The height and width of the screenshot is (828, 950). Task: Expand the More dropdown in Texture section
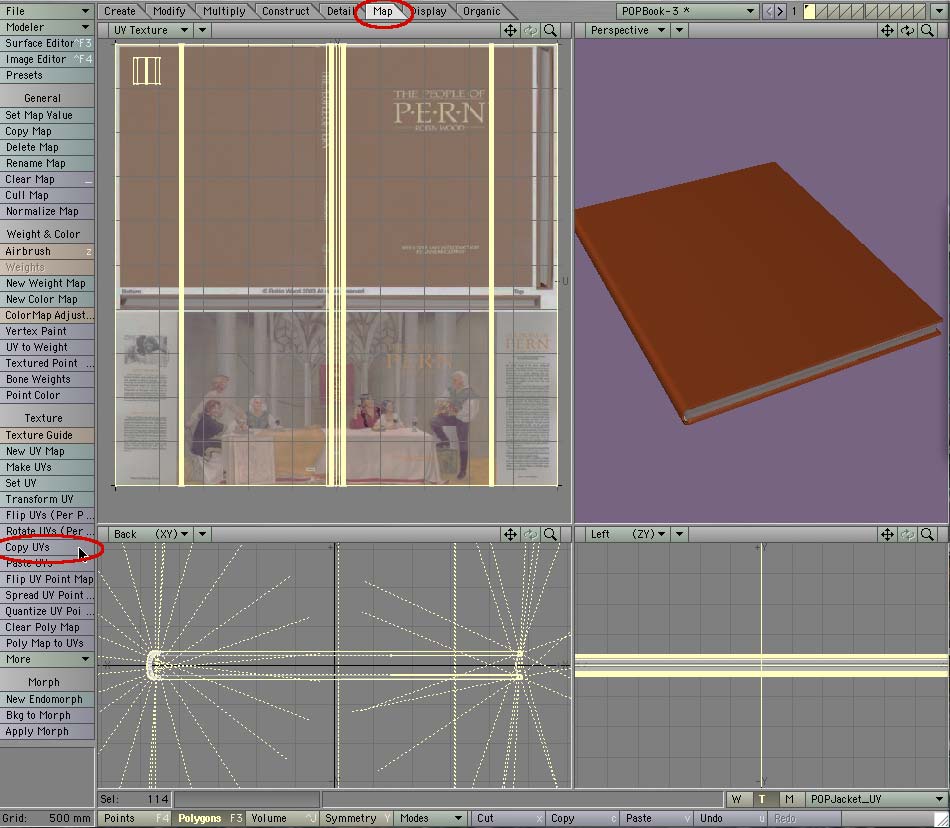click(x=47, y=660)
